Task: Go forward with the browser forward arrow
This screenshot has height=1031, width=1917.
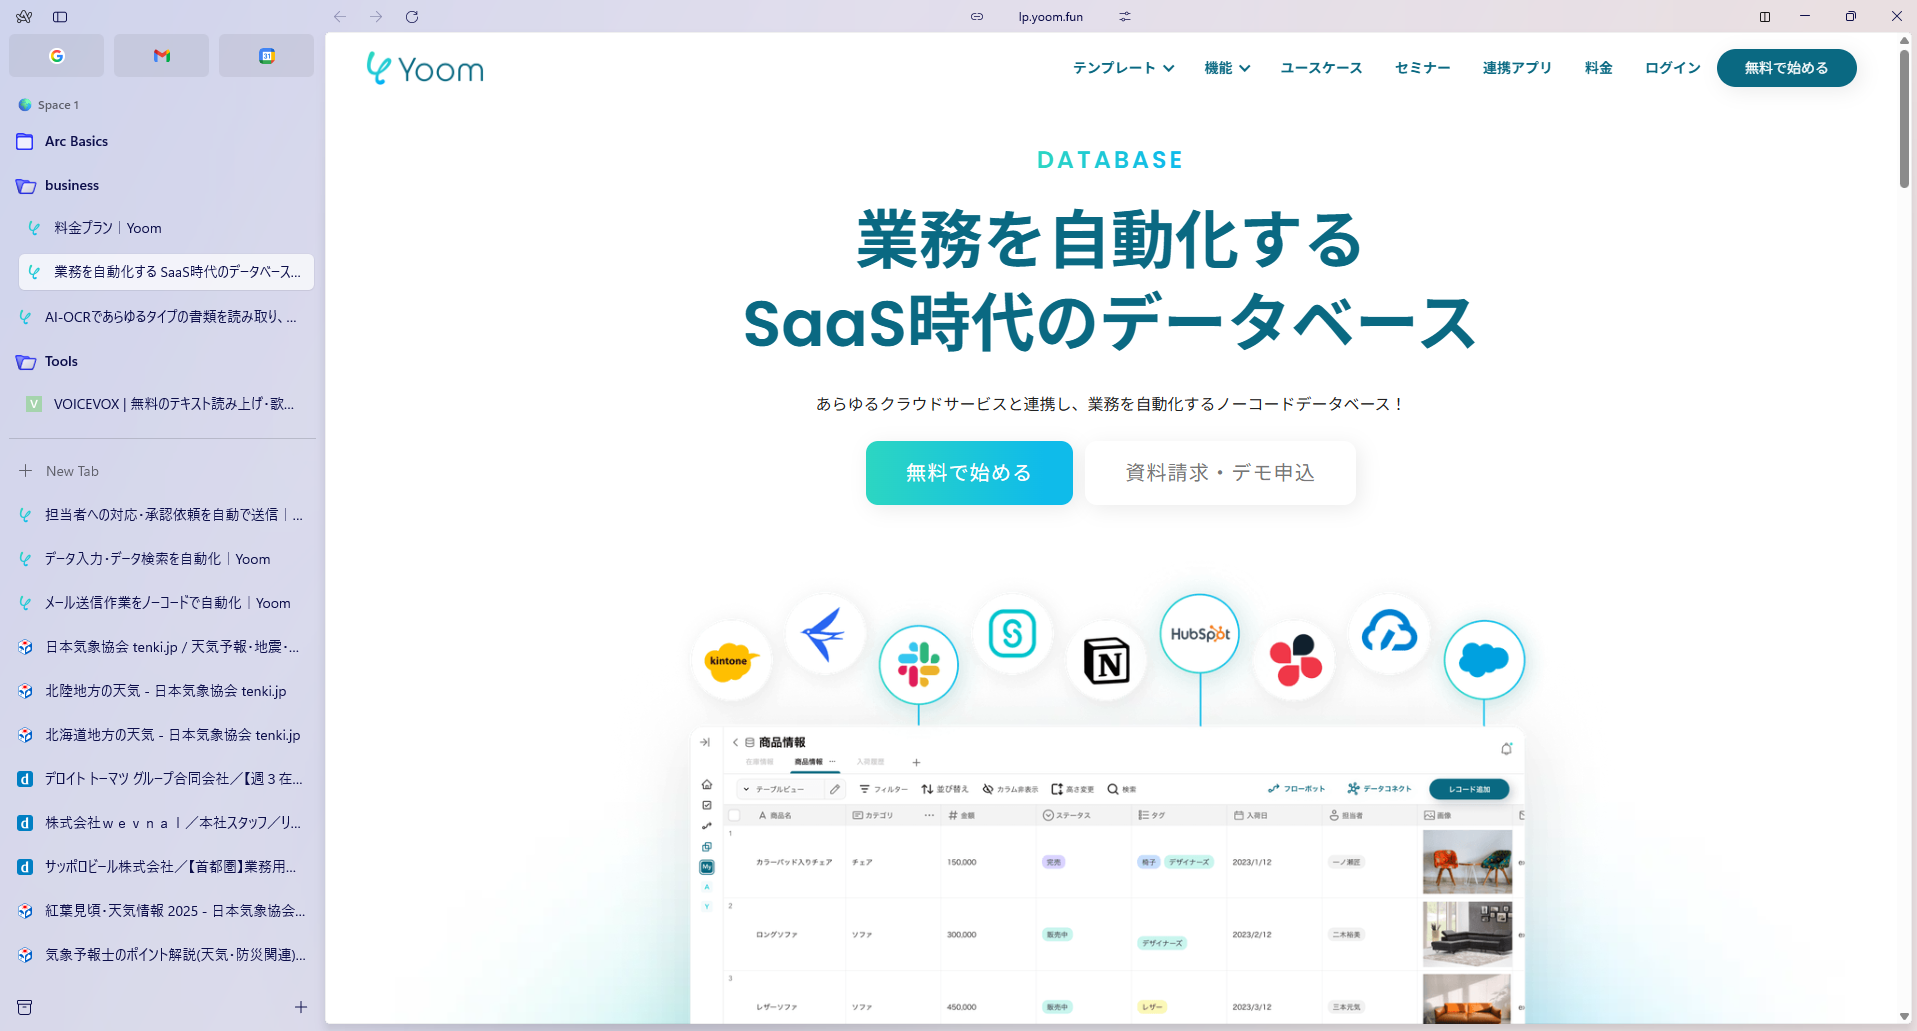Action: [x=376, y=16]
